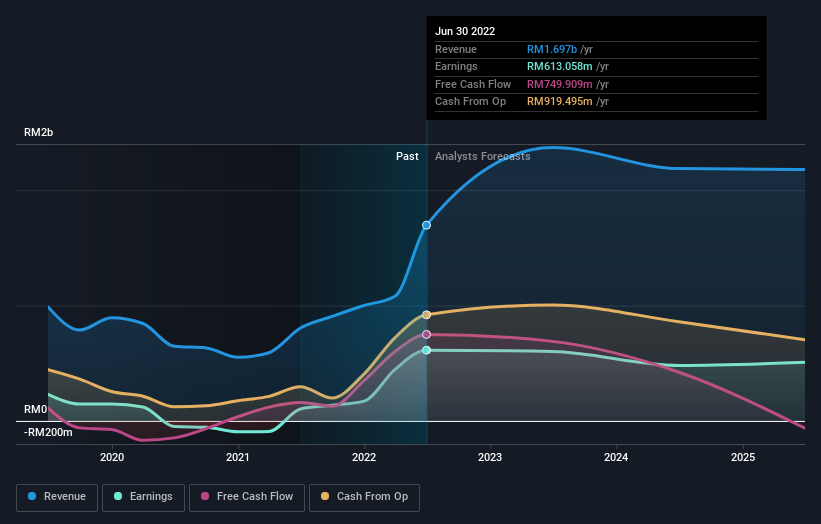Click the teal Earnings data point marker
The width and height of the screenshot is (821, 524).
426,350
